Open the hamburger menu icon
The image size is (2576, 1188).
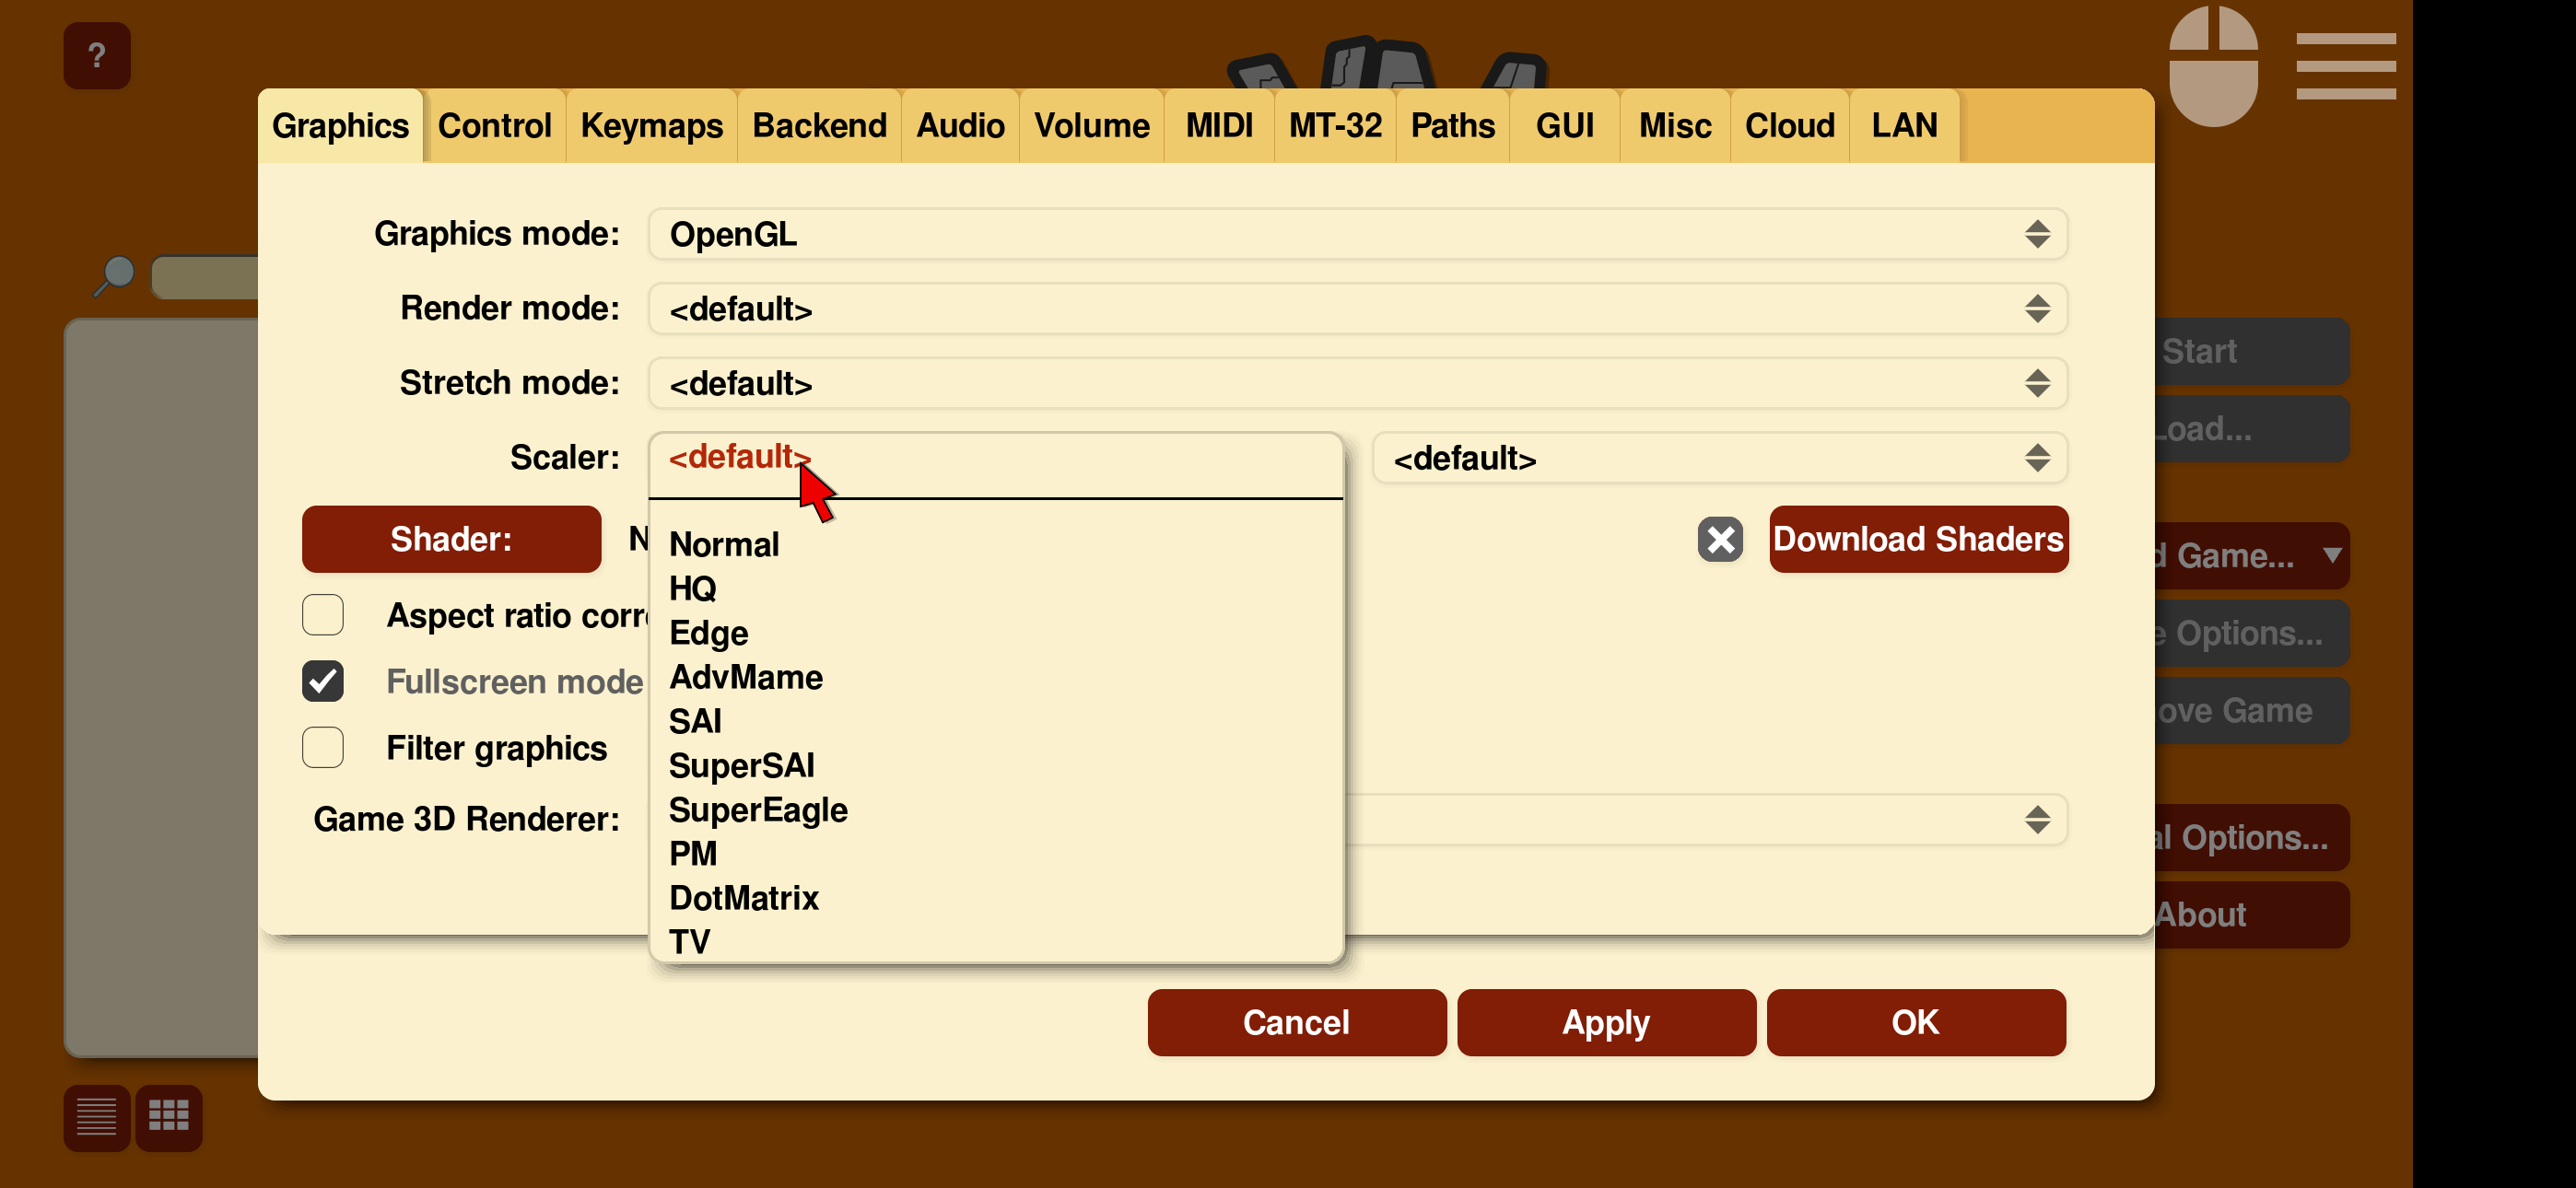tap(2345, 66)
